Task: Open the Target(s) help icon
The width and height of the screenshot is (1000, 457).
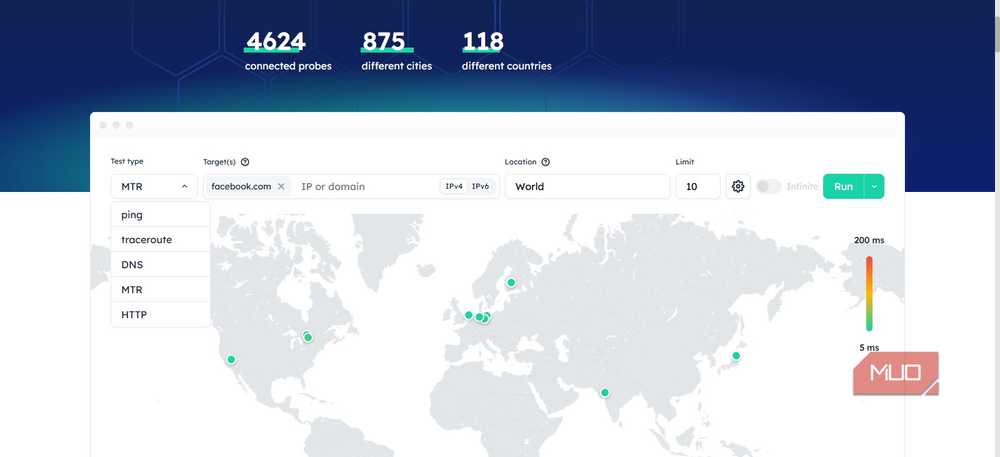Action: click(x=245, y=162)
